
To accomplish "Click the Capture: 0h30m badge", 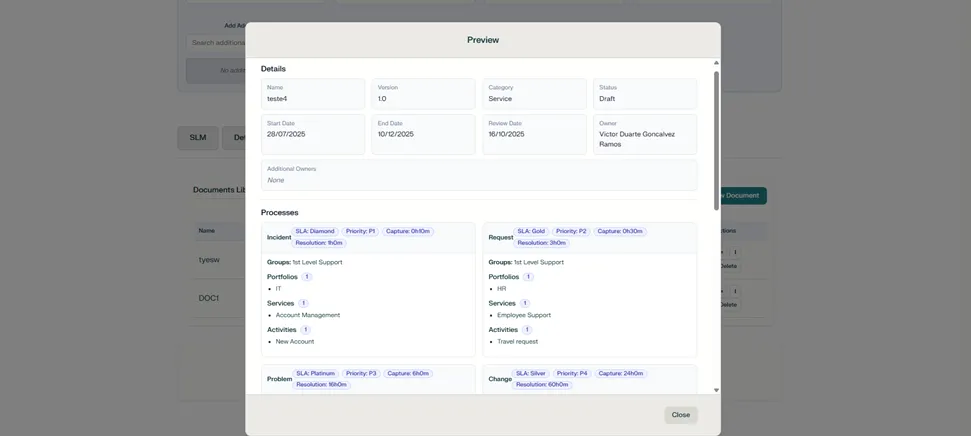I will pos(620,231).
